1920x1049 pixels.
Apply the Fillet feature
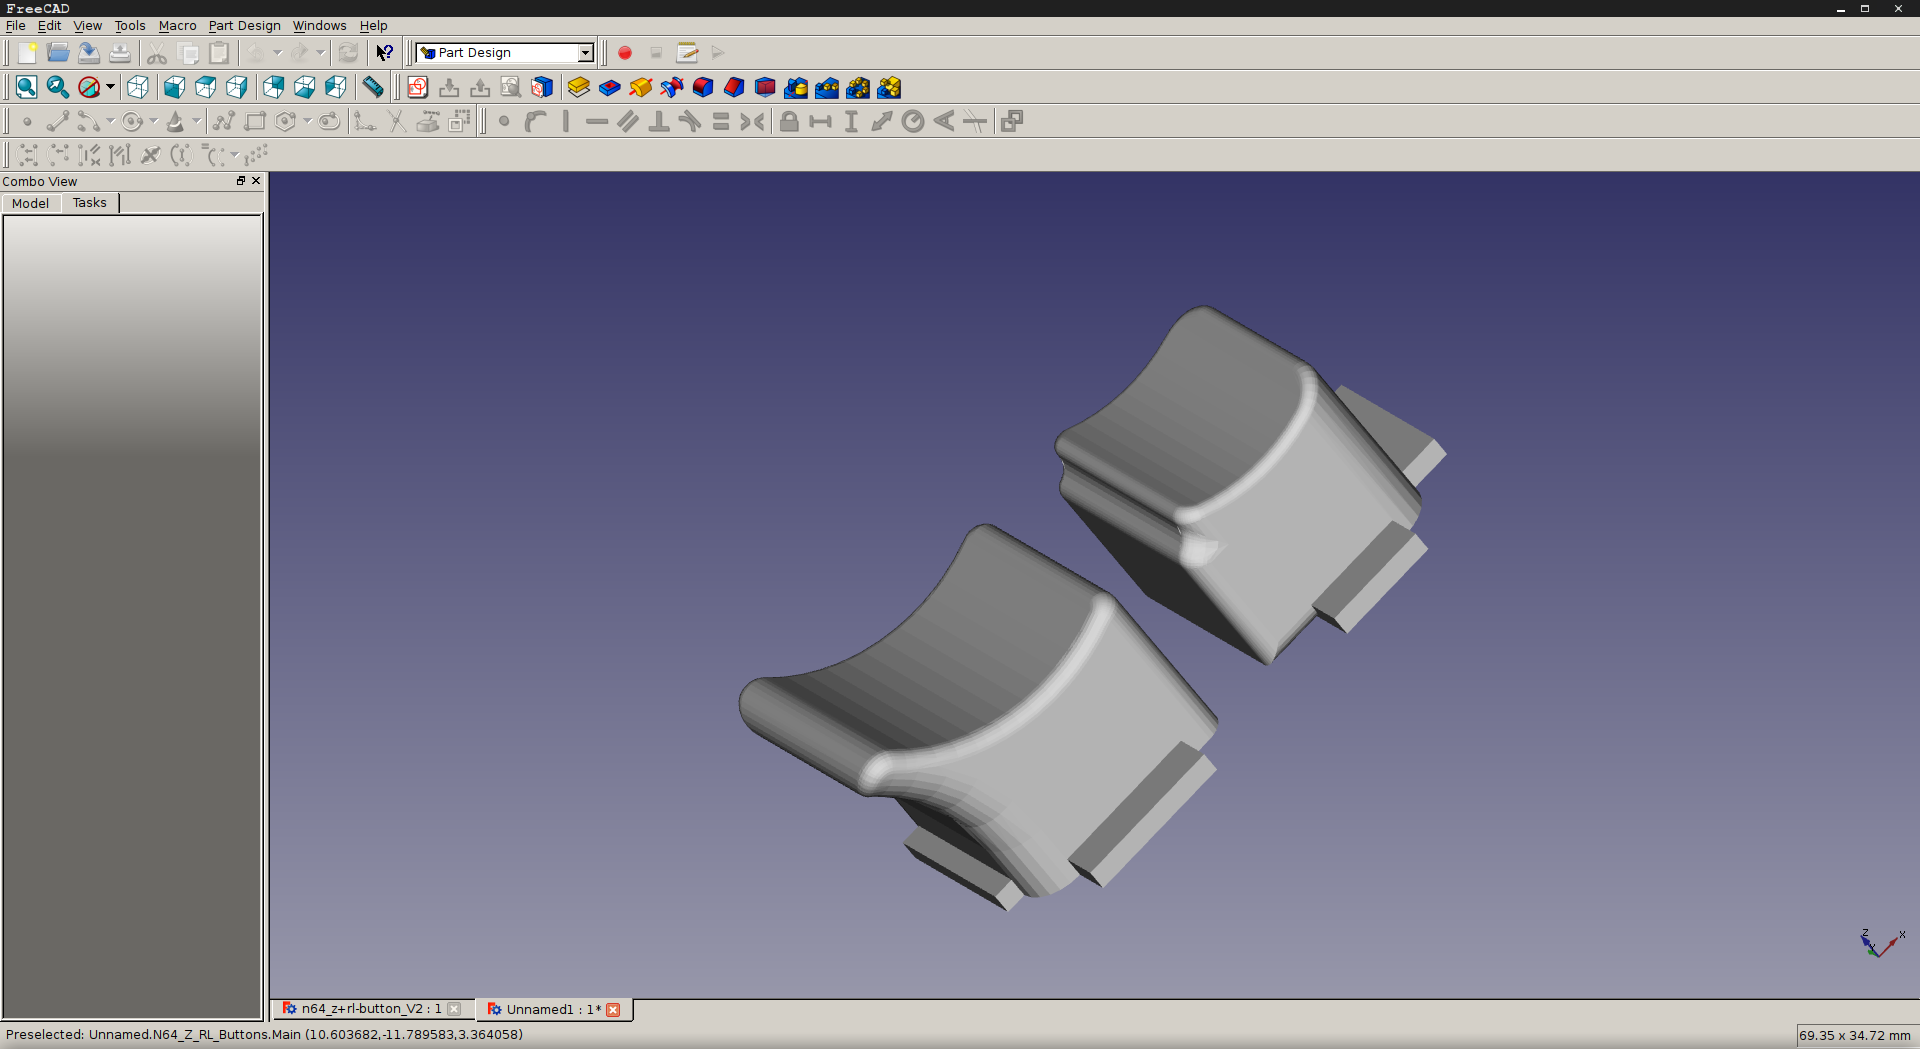pos(703,88)
